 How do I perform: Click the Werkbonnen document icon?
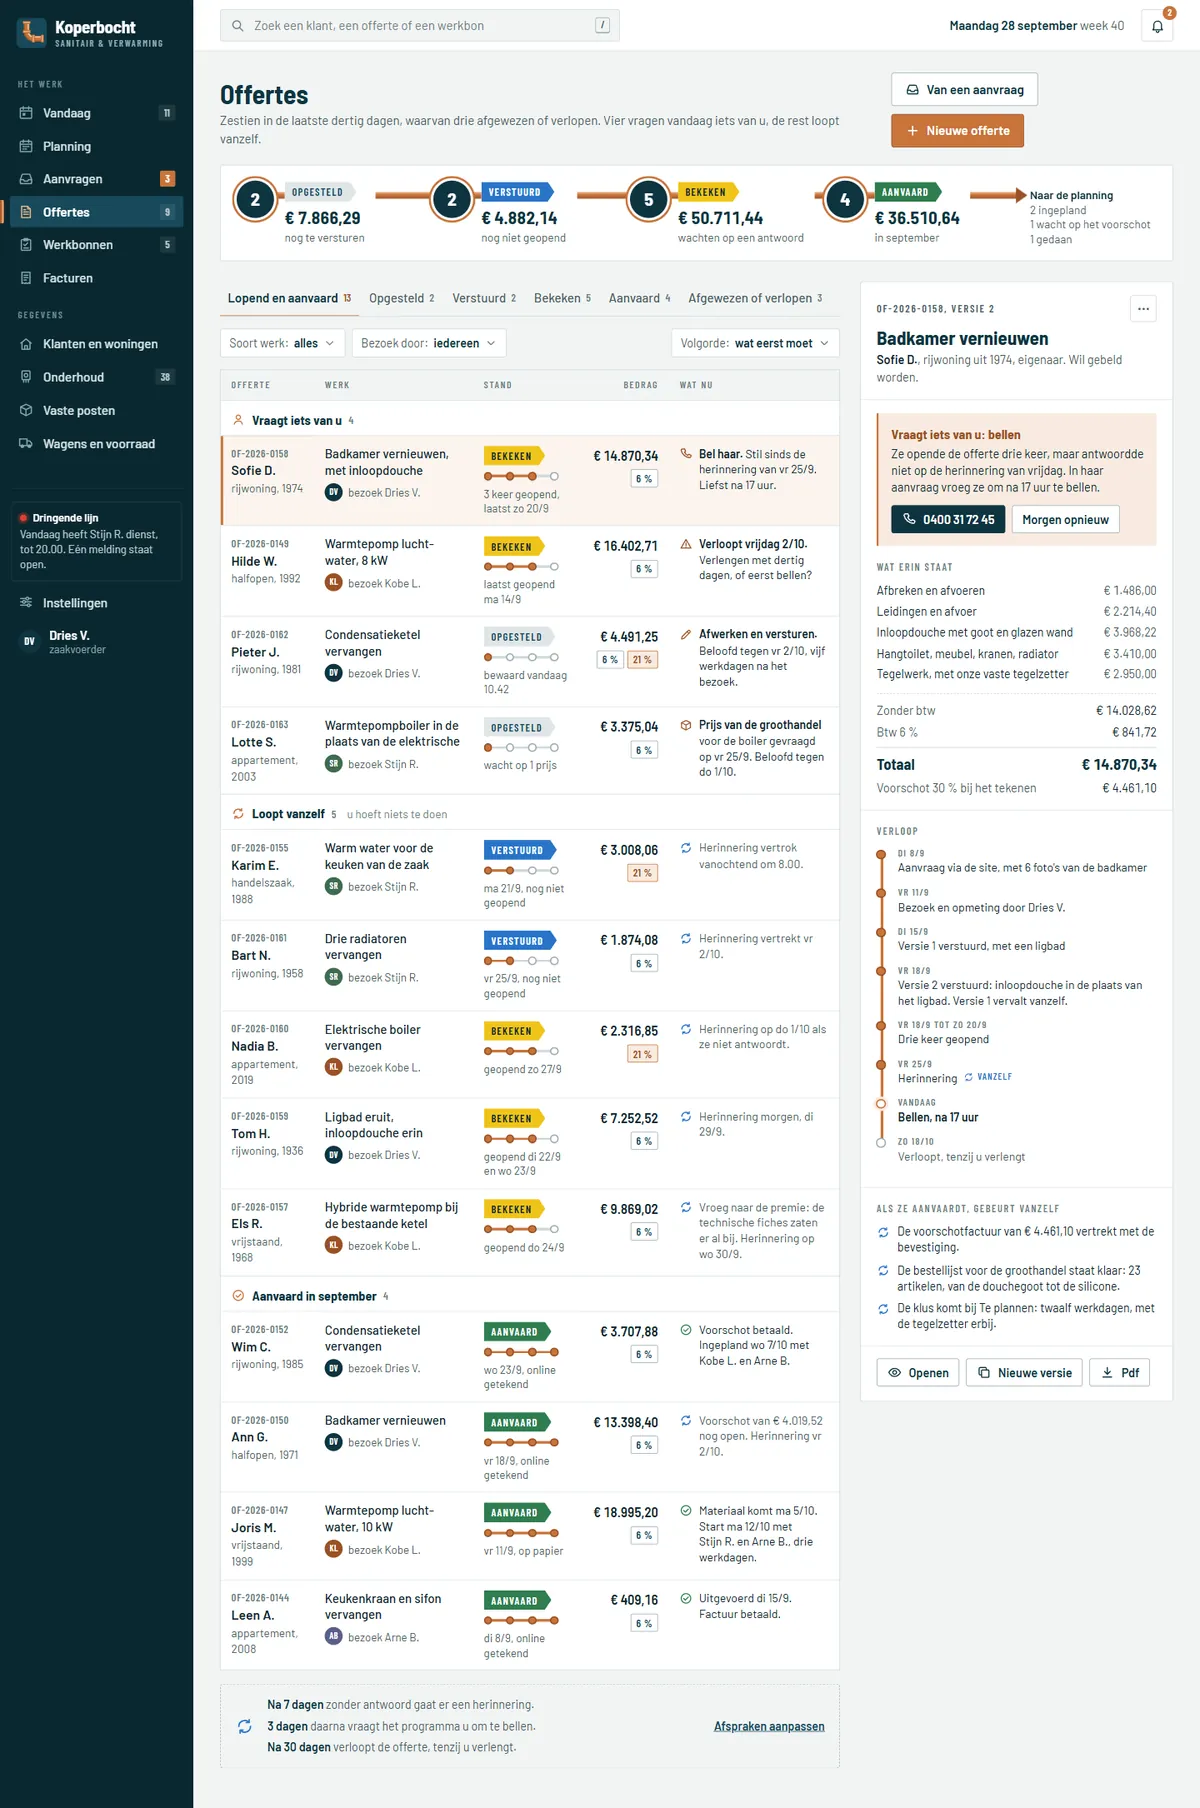point(26,245)
